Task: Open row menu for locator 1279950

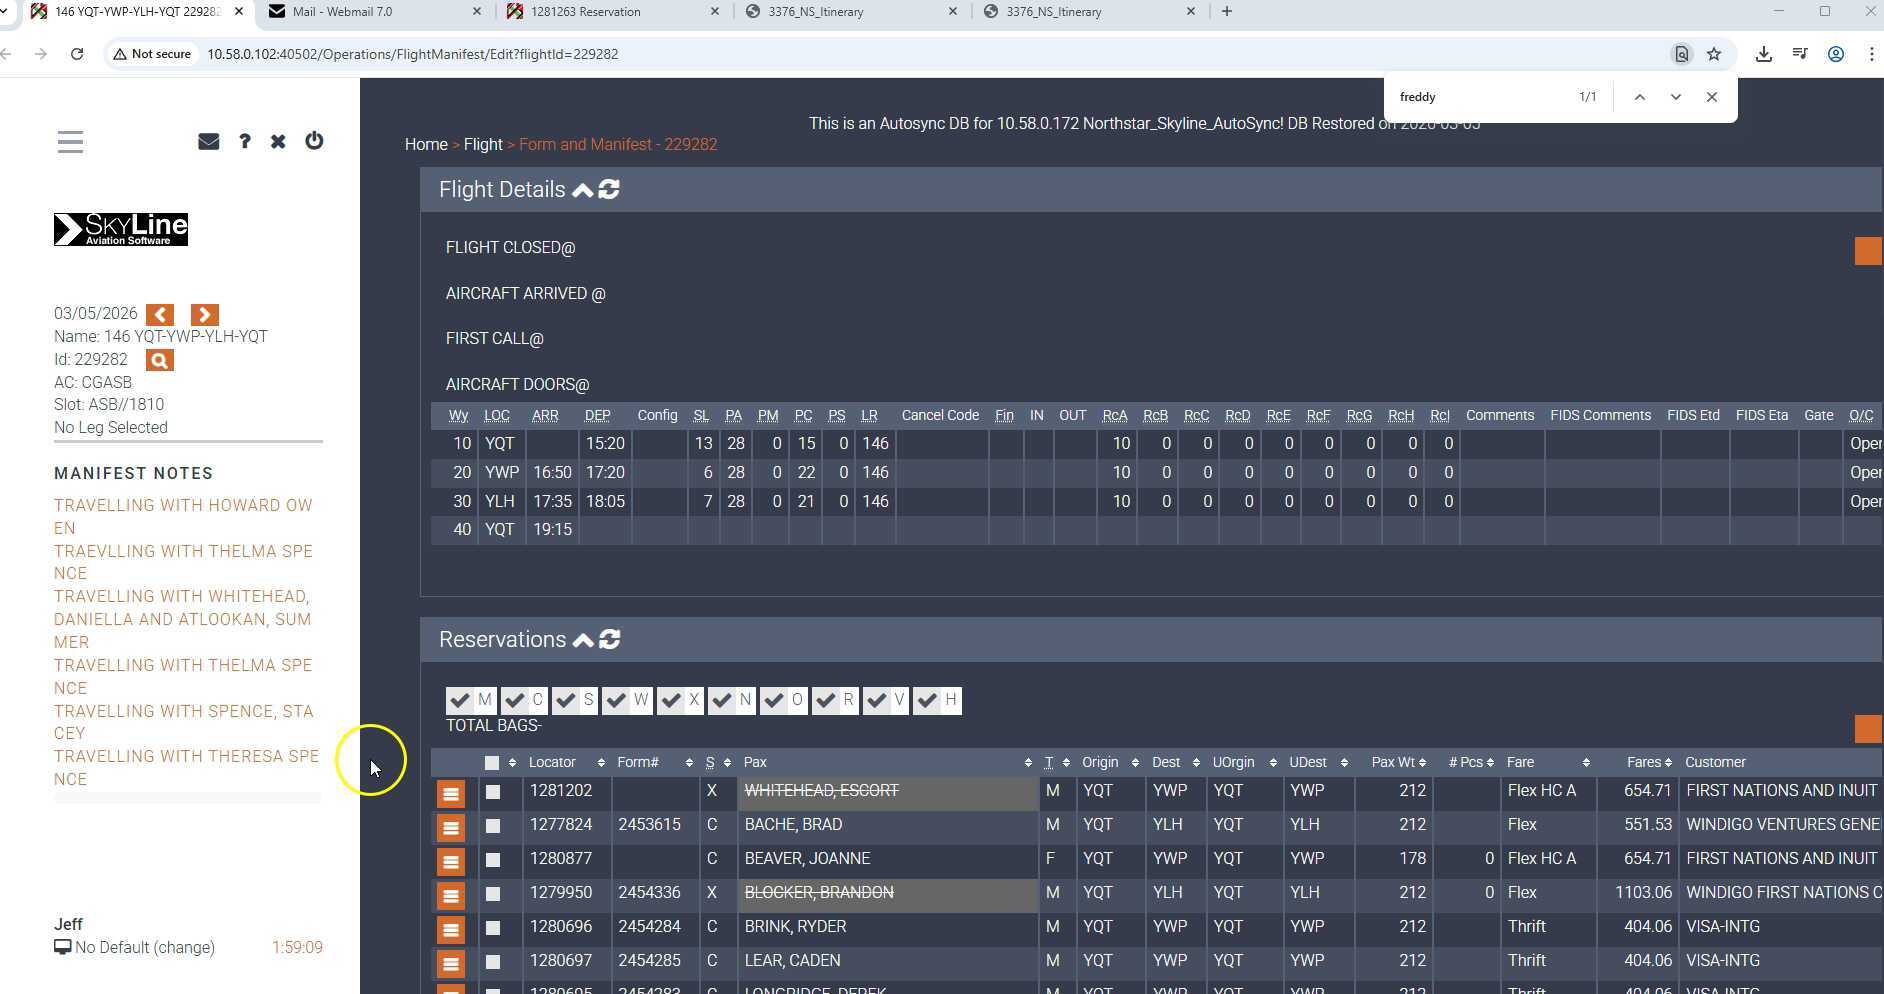Action: 451,896
